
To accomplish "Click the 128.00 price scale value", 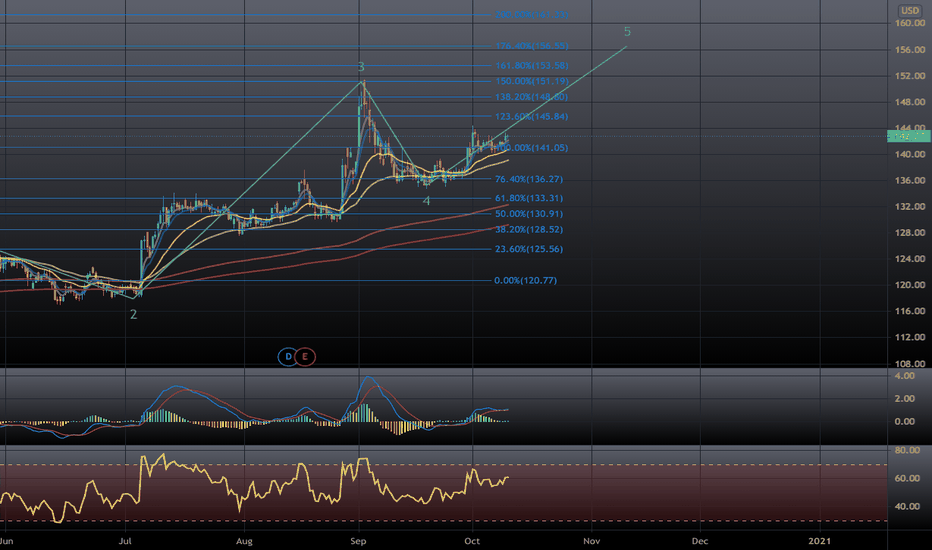I will point(910,232).
